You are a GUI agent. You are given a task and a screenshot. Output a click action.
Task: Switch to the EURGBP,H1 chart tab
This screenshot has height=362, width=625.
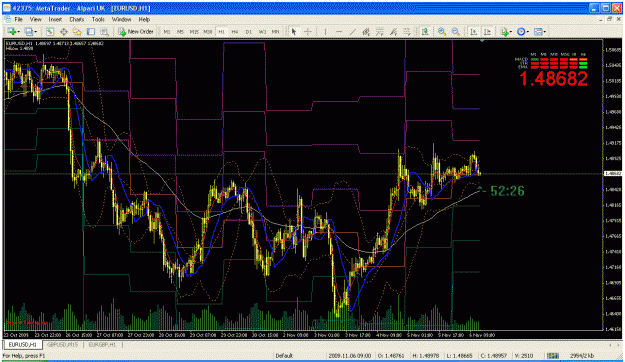[102, 344]
